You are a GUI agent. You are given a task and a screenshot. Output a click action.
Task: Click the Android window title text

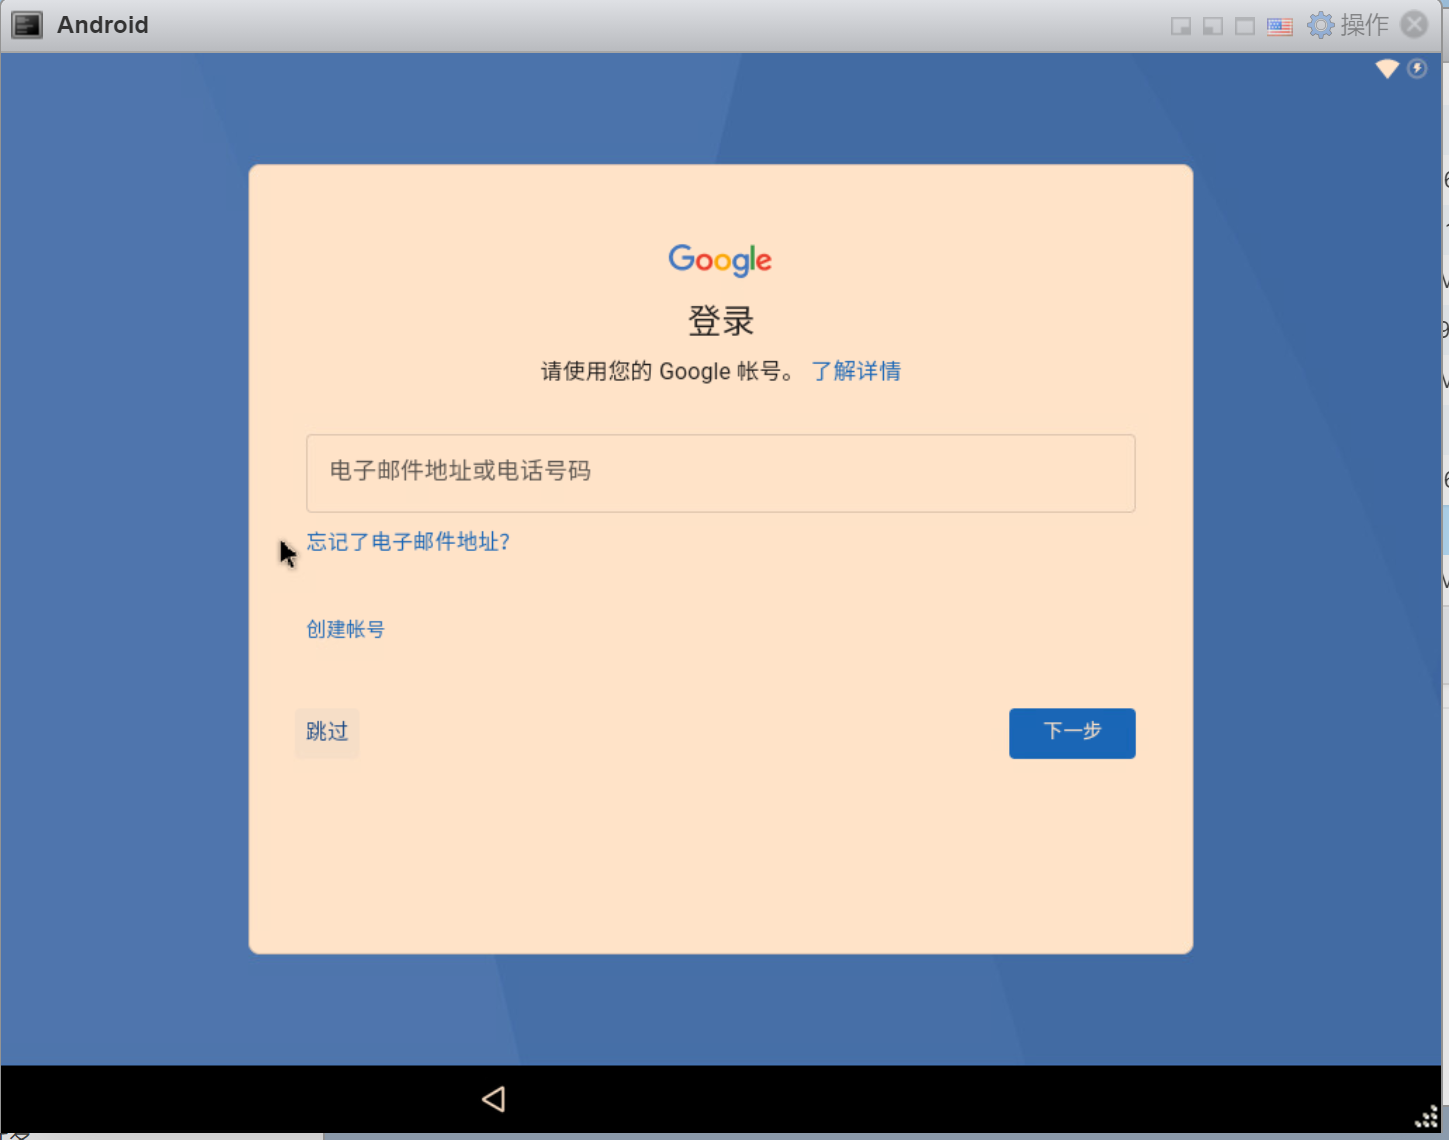tap(103, 25)
